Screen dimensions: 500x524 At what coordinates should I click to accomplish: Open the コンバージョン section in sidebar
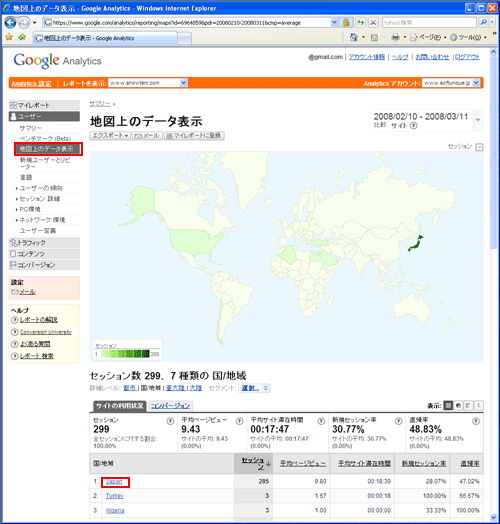click(x=44, y=265)
